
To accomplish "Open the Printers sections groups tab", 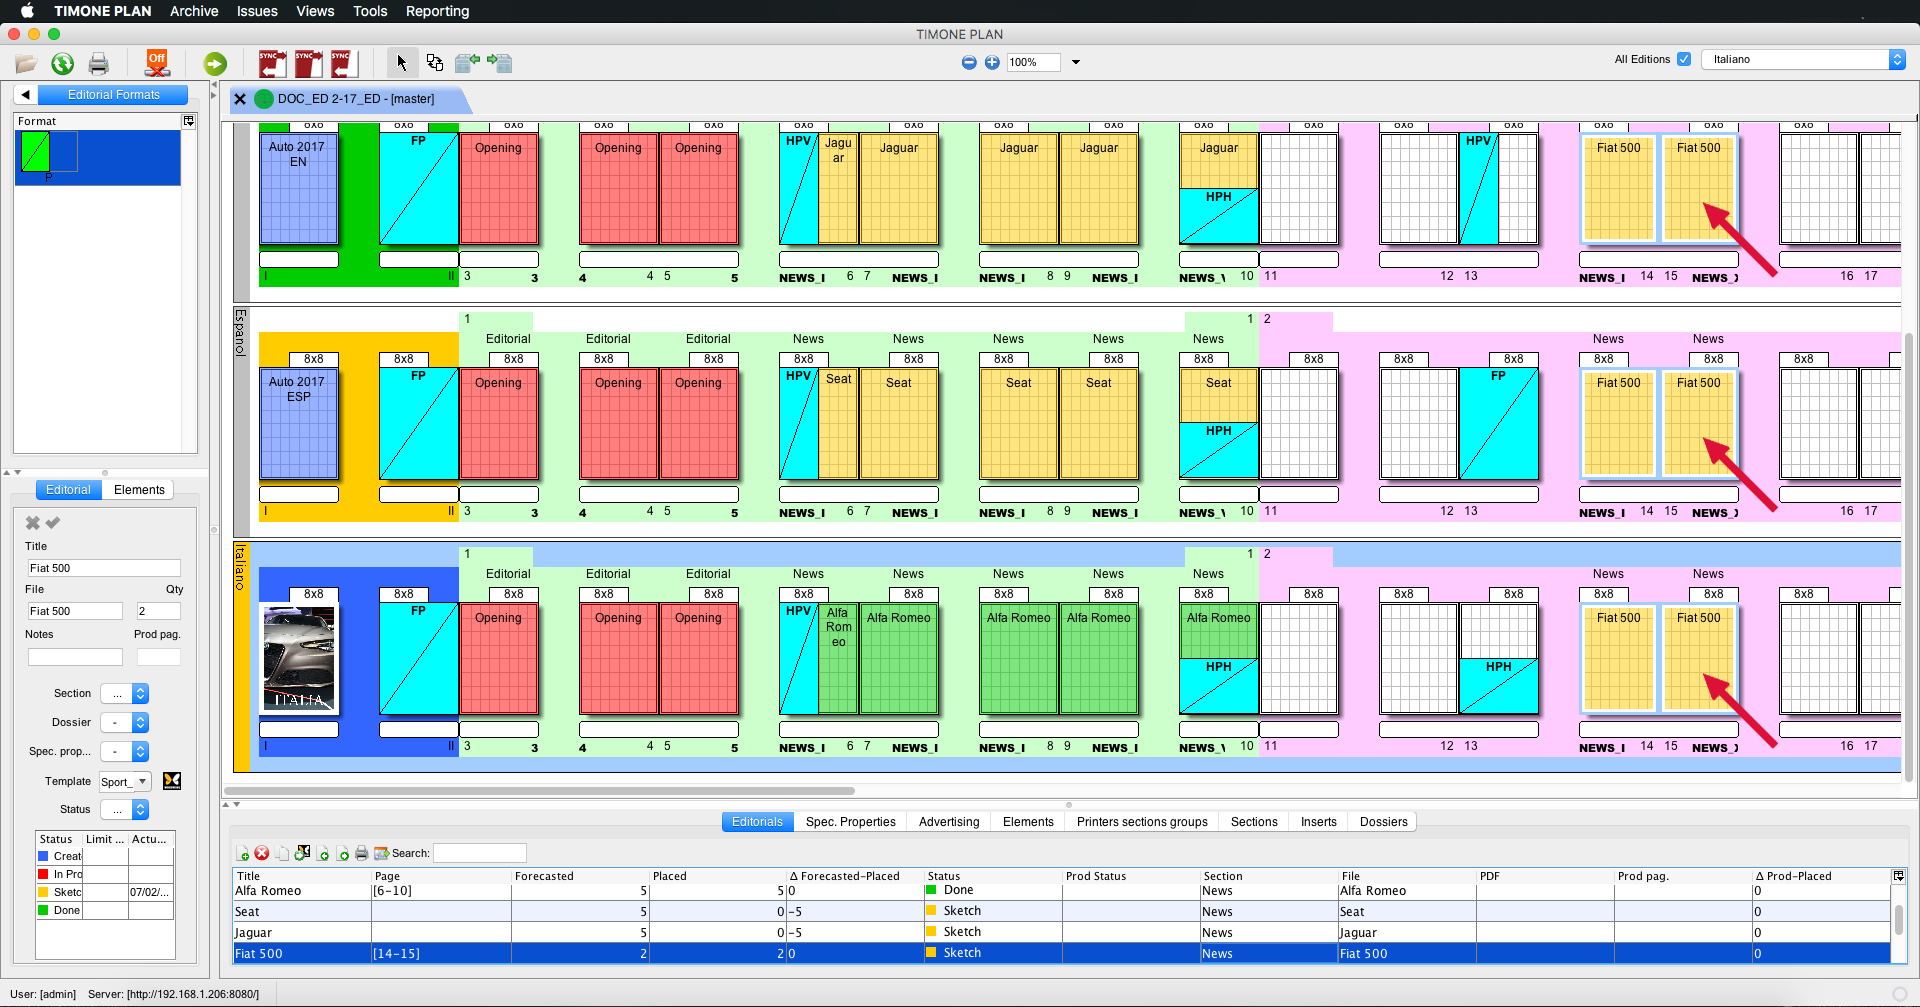I will 1142,822.
